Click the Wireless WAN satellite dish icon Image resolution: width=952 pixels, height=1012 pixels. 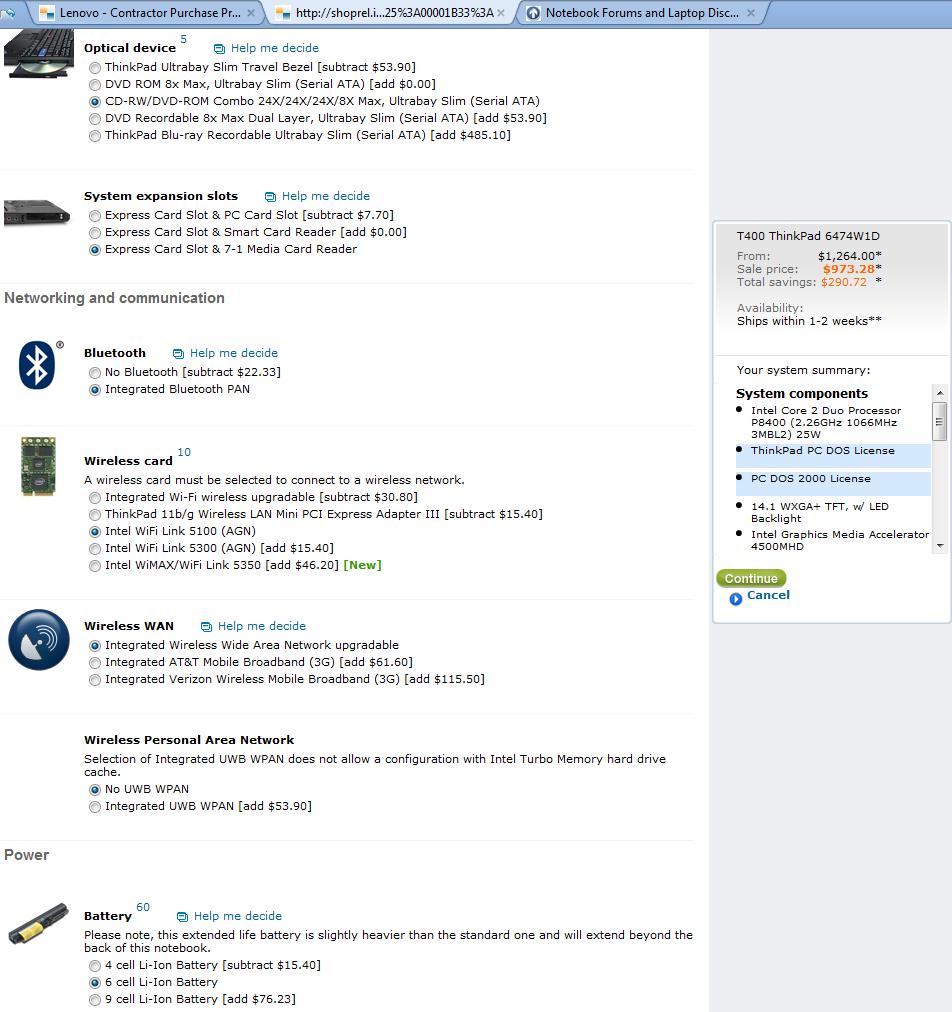coord(39,640)
